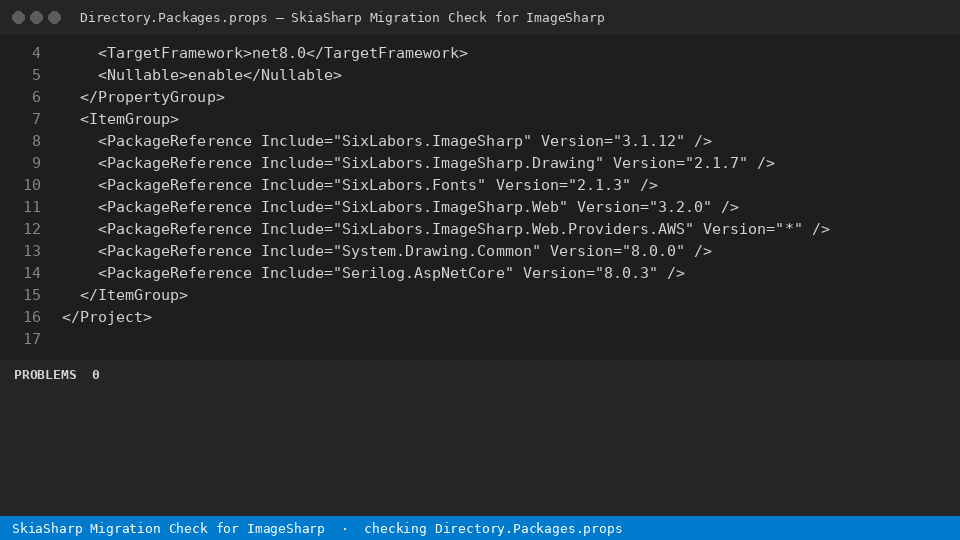
Task: Close the window with first titlebar button
Action: click(18, 18)
